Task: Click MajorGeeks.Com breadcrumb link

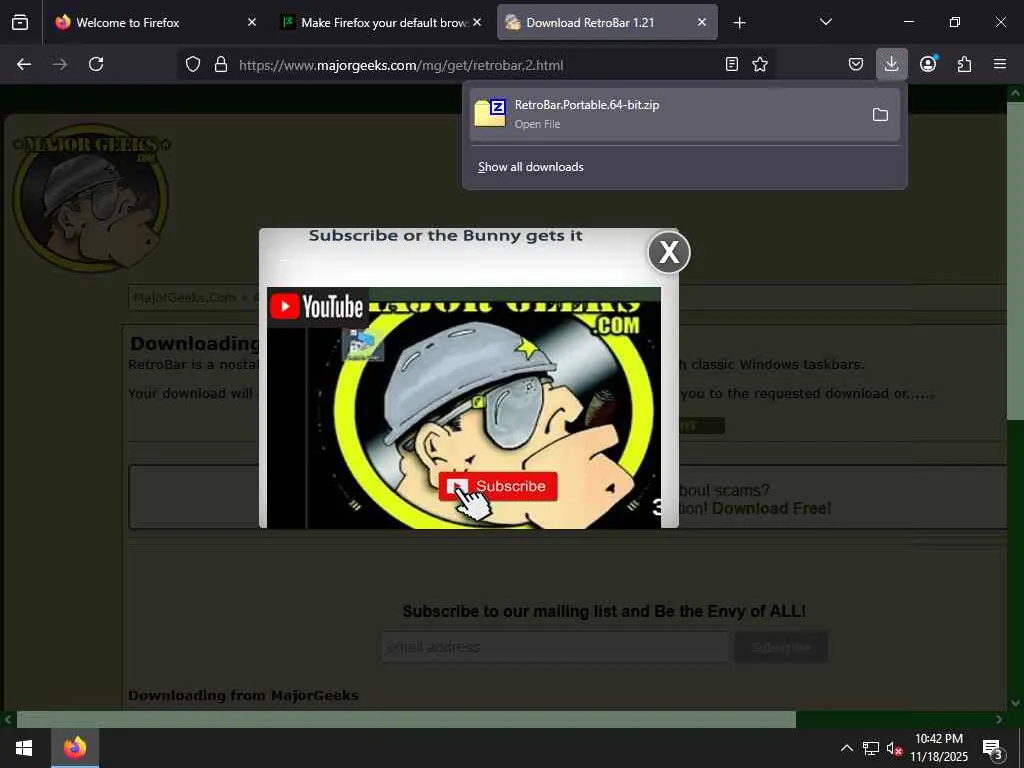Action: (x=185, y=298)
